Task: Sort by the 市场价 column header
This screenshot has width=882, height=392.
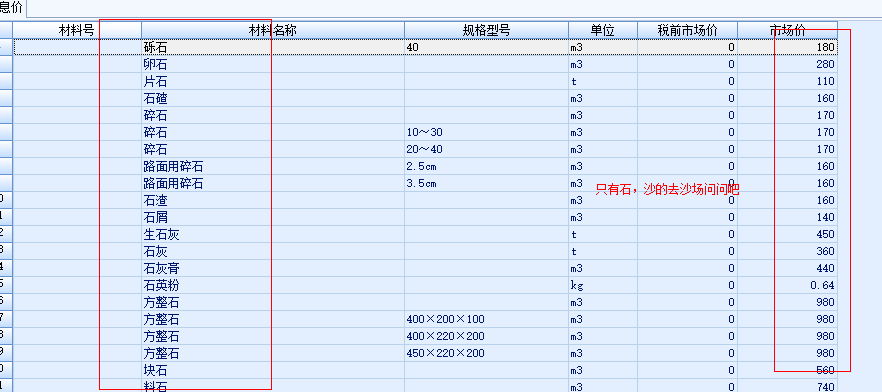Action: pos(787,30)
